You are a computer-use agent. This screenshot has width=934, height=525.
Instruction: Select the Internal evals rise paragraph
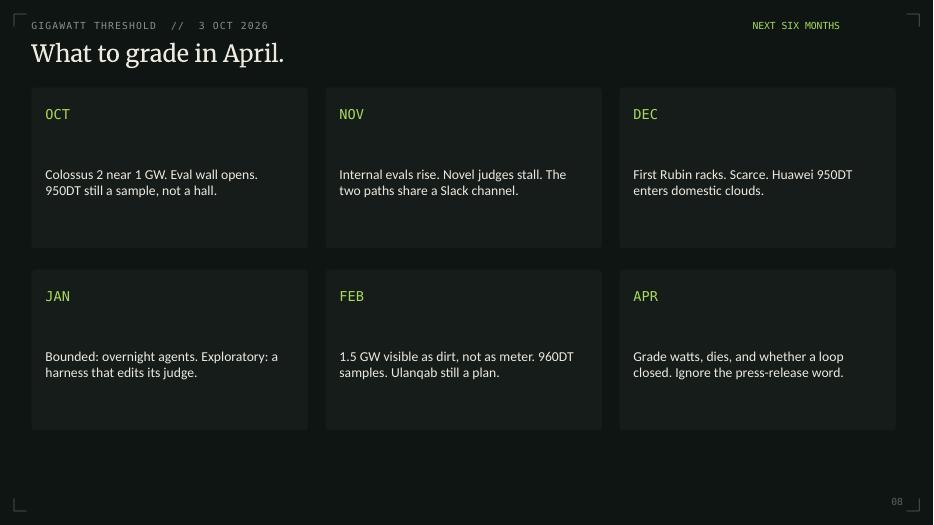pyautogui.click(x=452, y=182)
